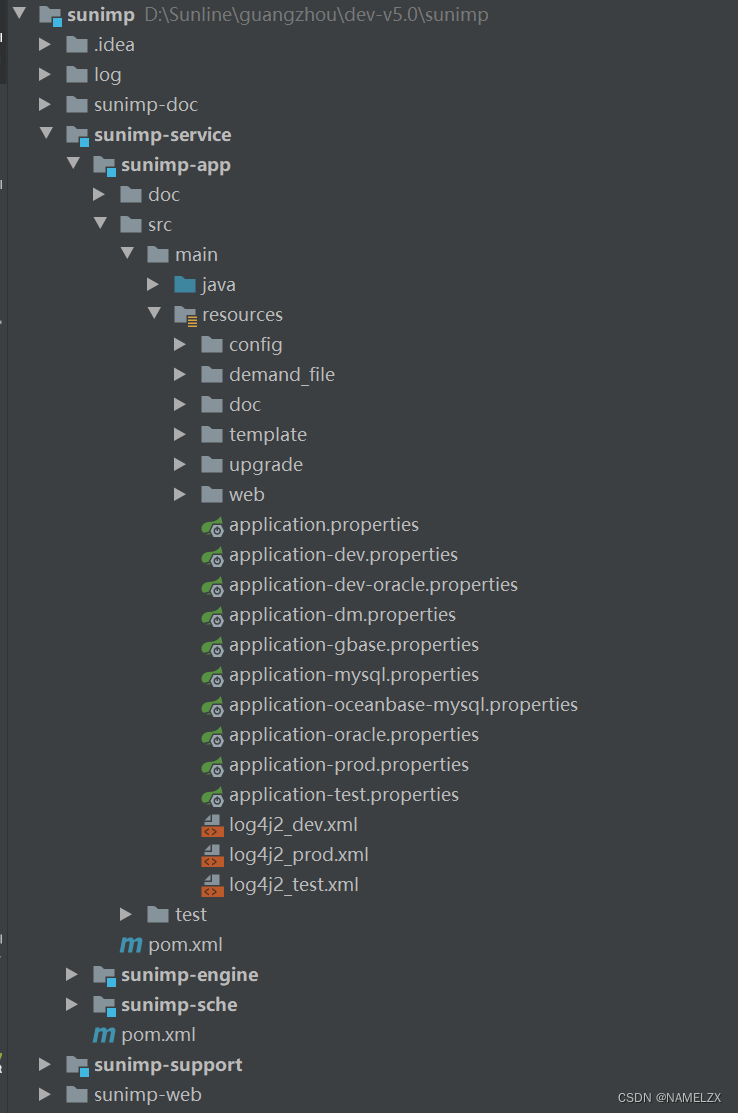The height and width of the screenshot is (1113, 738).
Task: Select log4j2_prod.xml file name
Action: click(299, 855)
